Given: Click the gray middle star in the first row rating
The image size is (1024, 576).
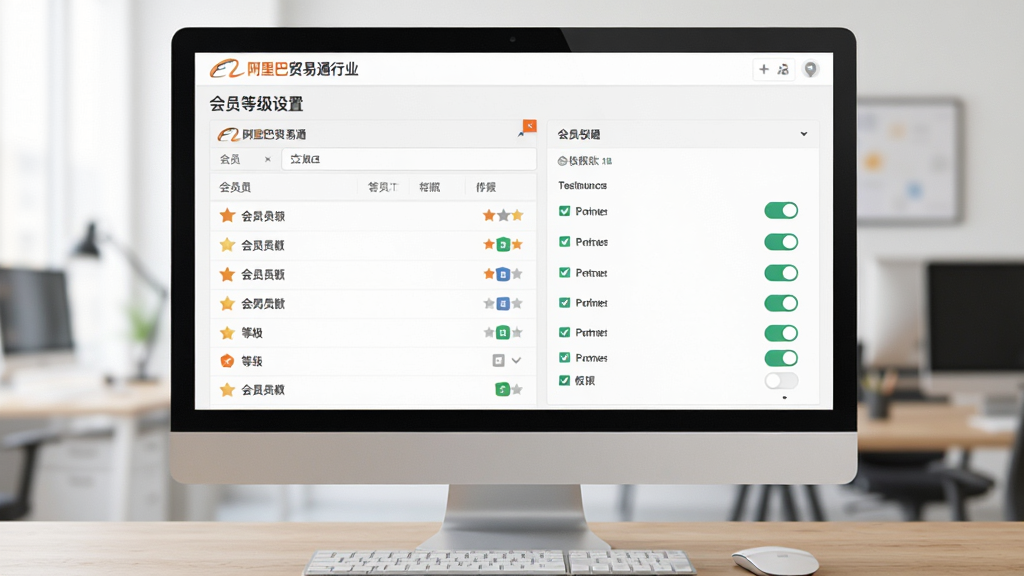Looking at the screenshot, I should tap(503, 215).
